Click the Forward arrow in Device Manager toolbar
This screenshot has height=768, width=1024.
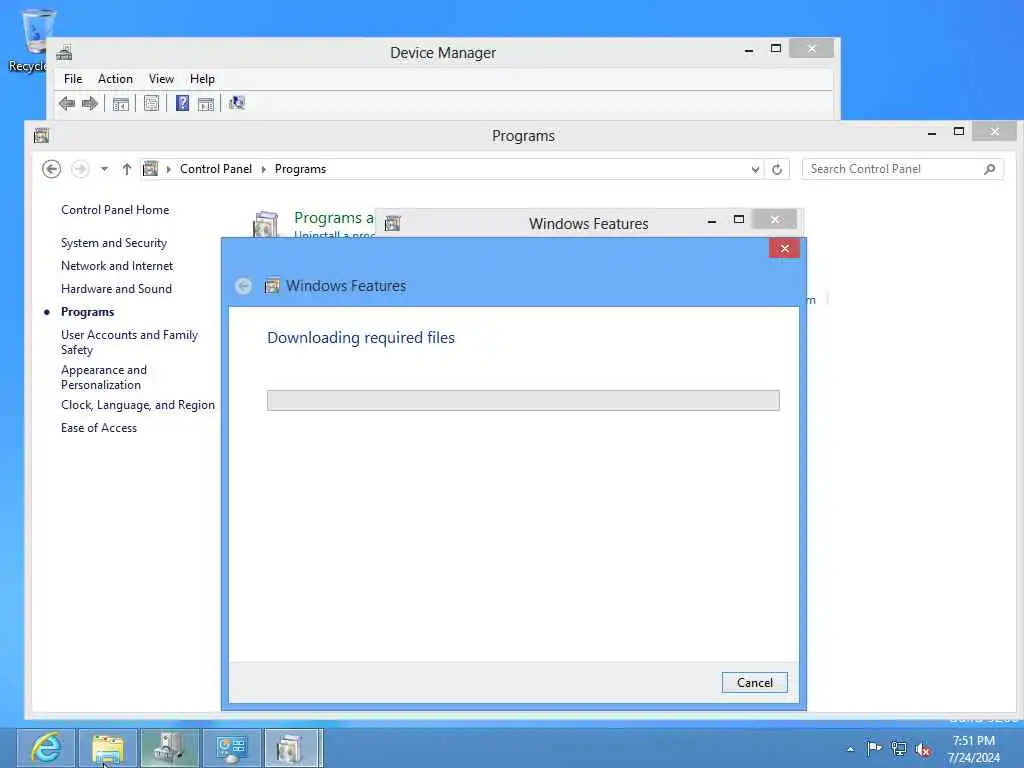click(89, 103)
